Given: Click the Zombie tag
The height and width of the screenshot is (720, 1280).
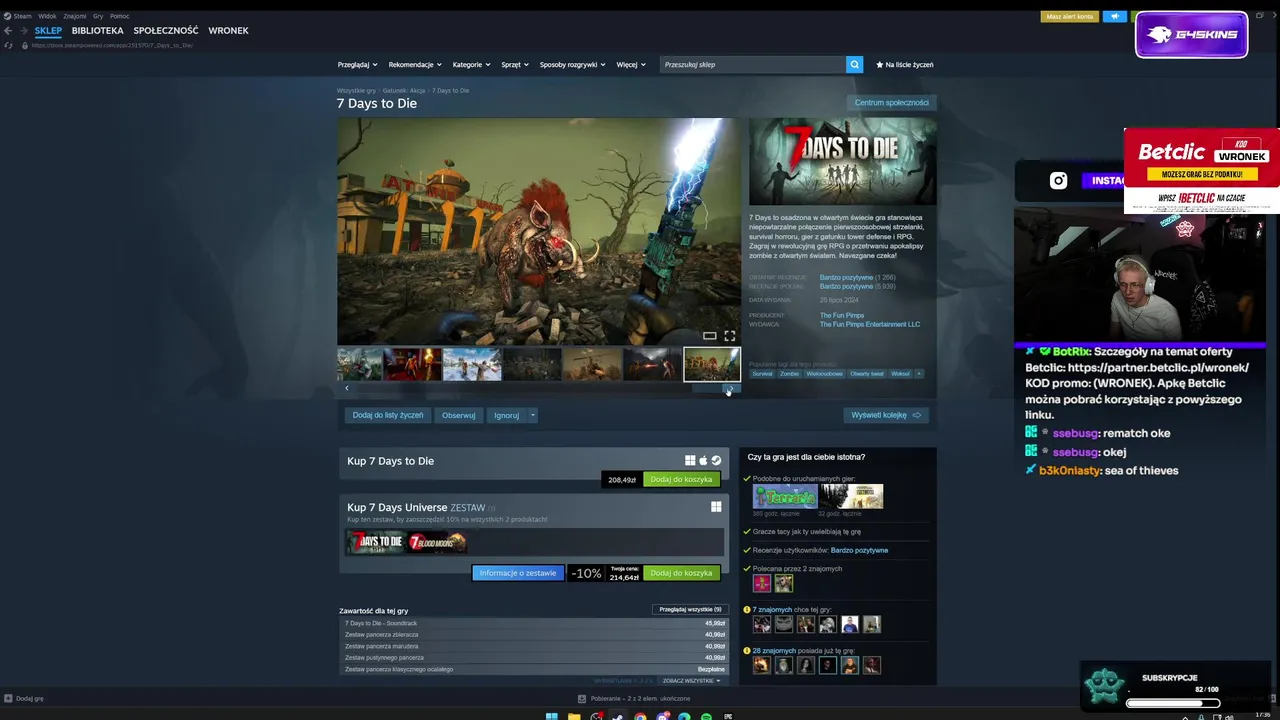Looking at the screenshot, I should [790, 373].
